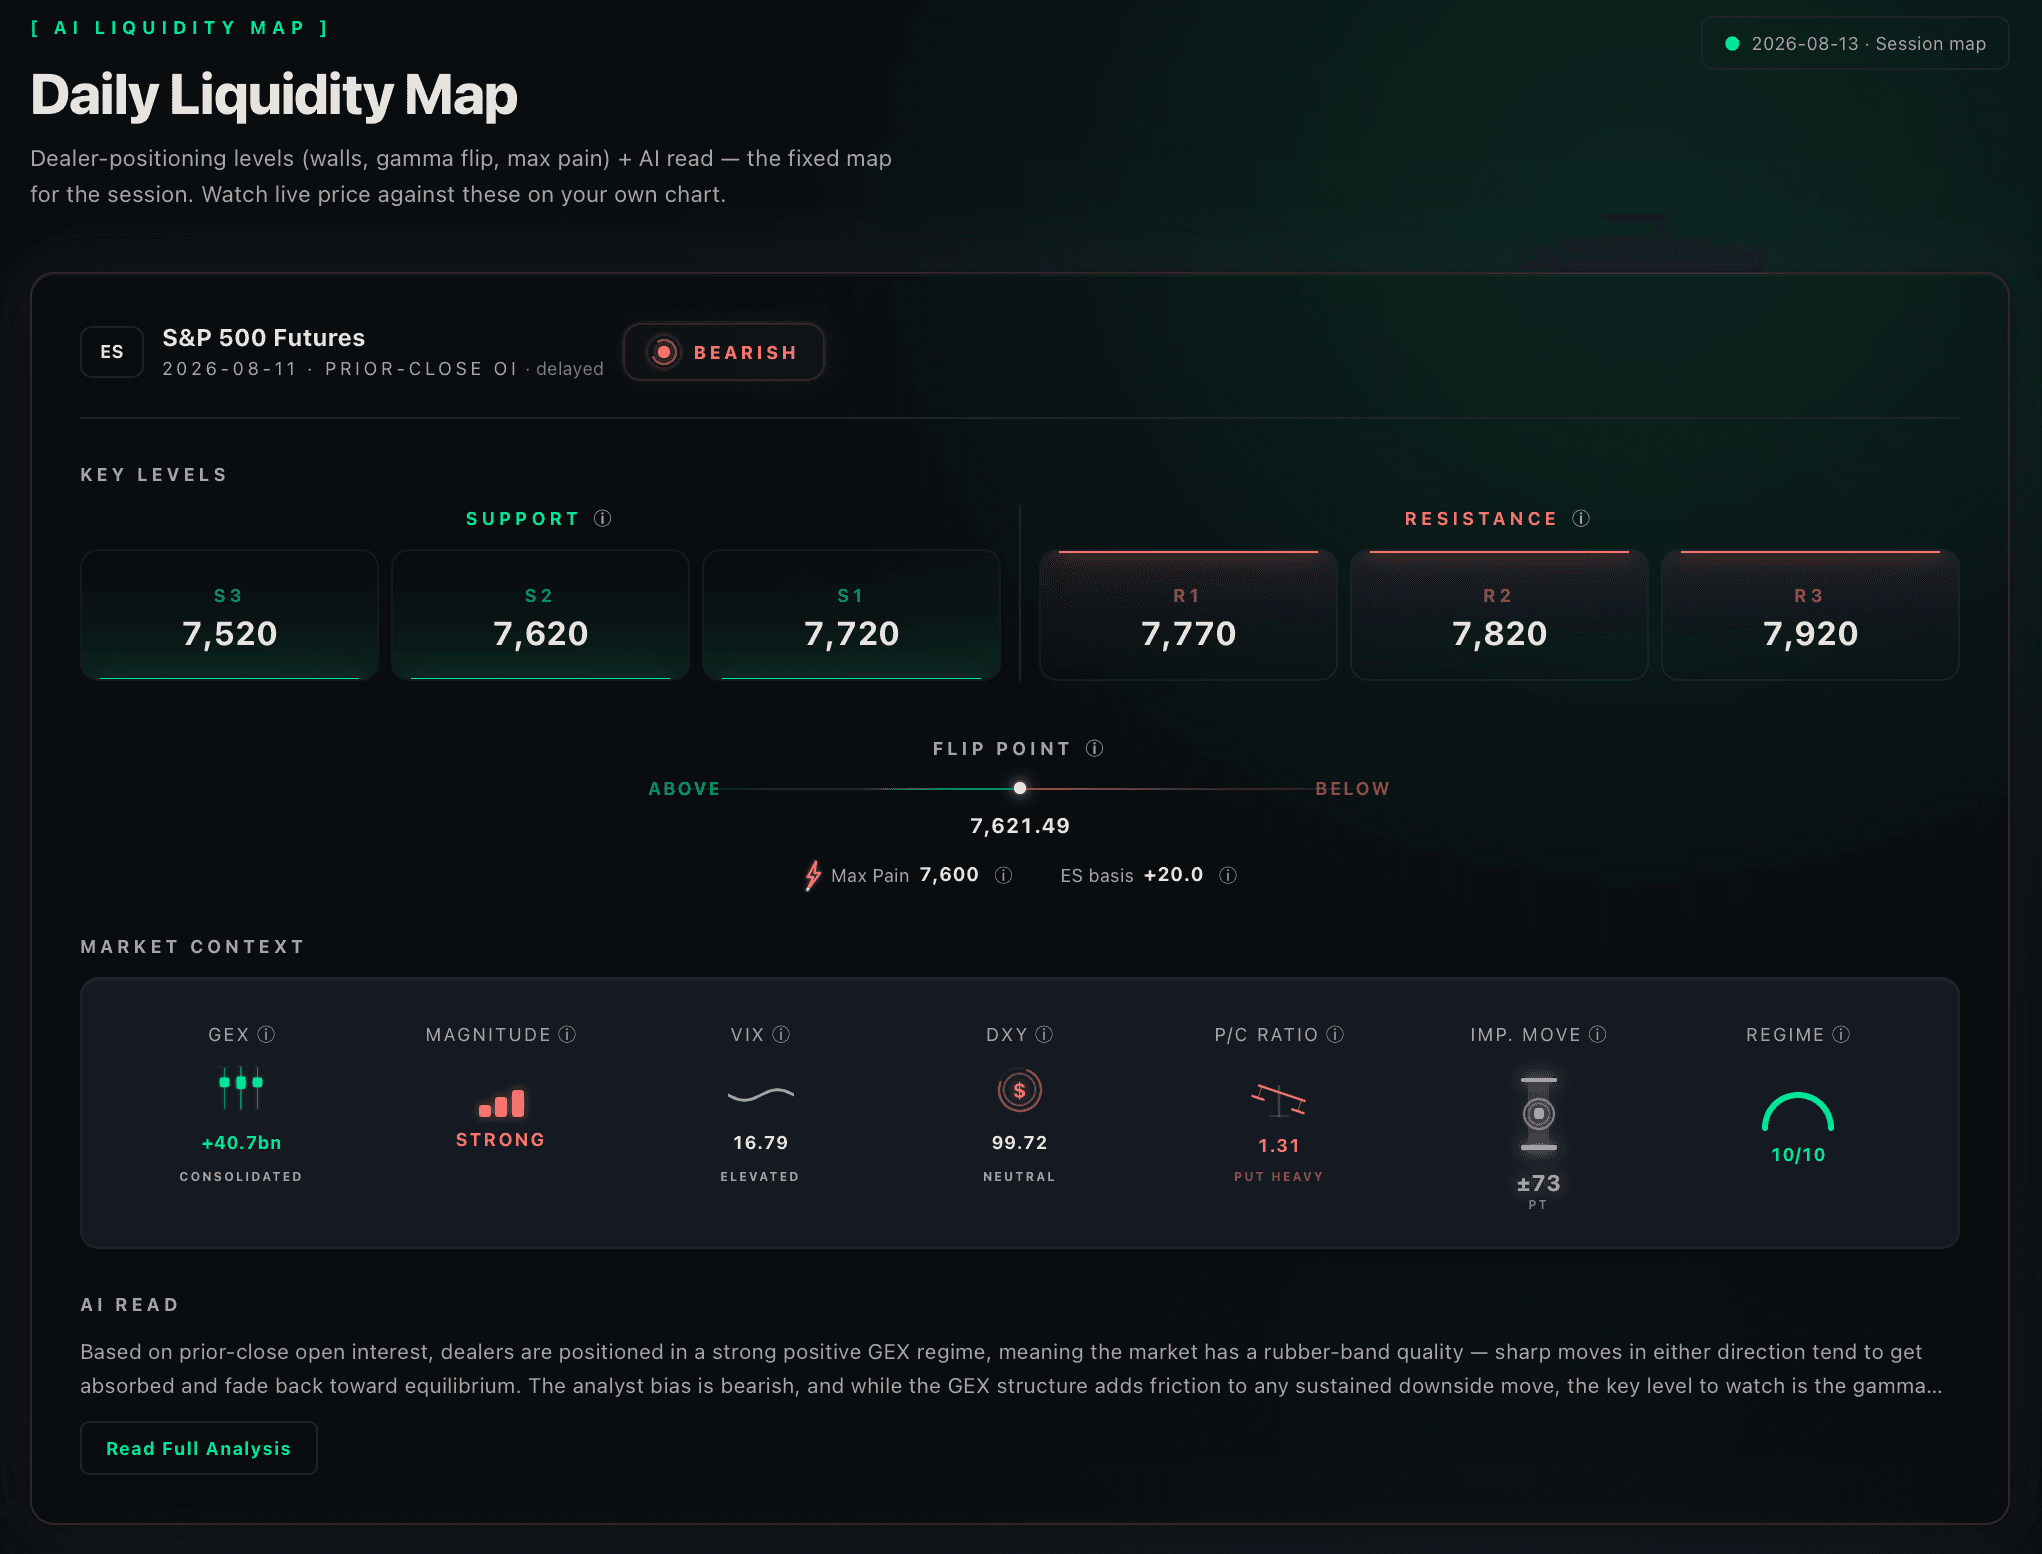Click the info icon next to REGIME
The height and width of the screenshot is (1554, 2042).
[x=1841, y=1034]
